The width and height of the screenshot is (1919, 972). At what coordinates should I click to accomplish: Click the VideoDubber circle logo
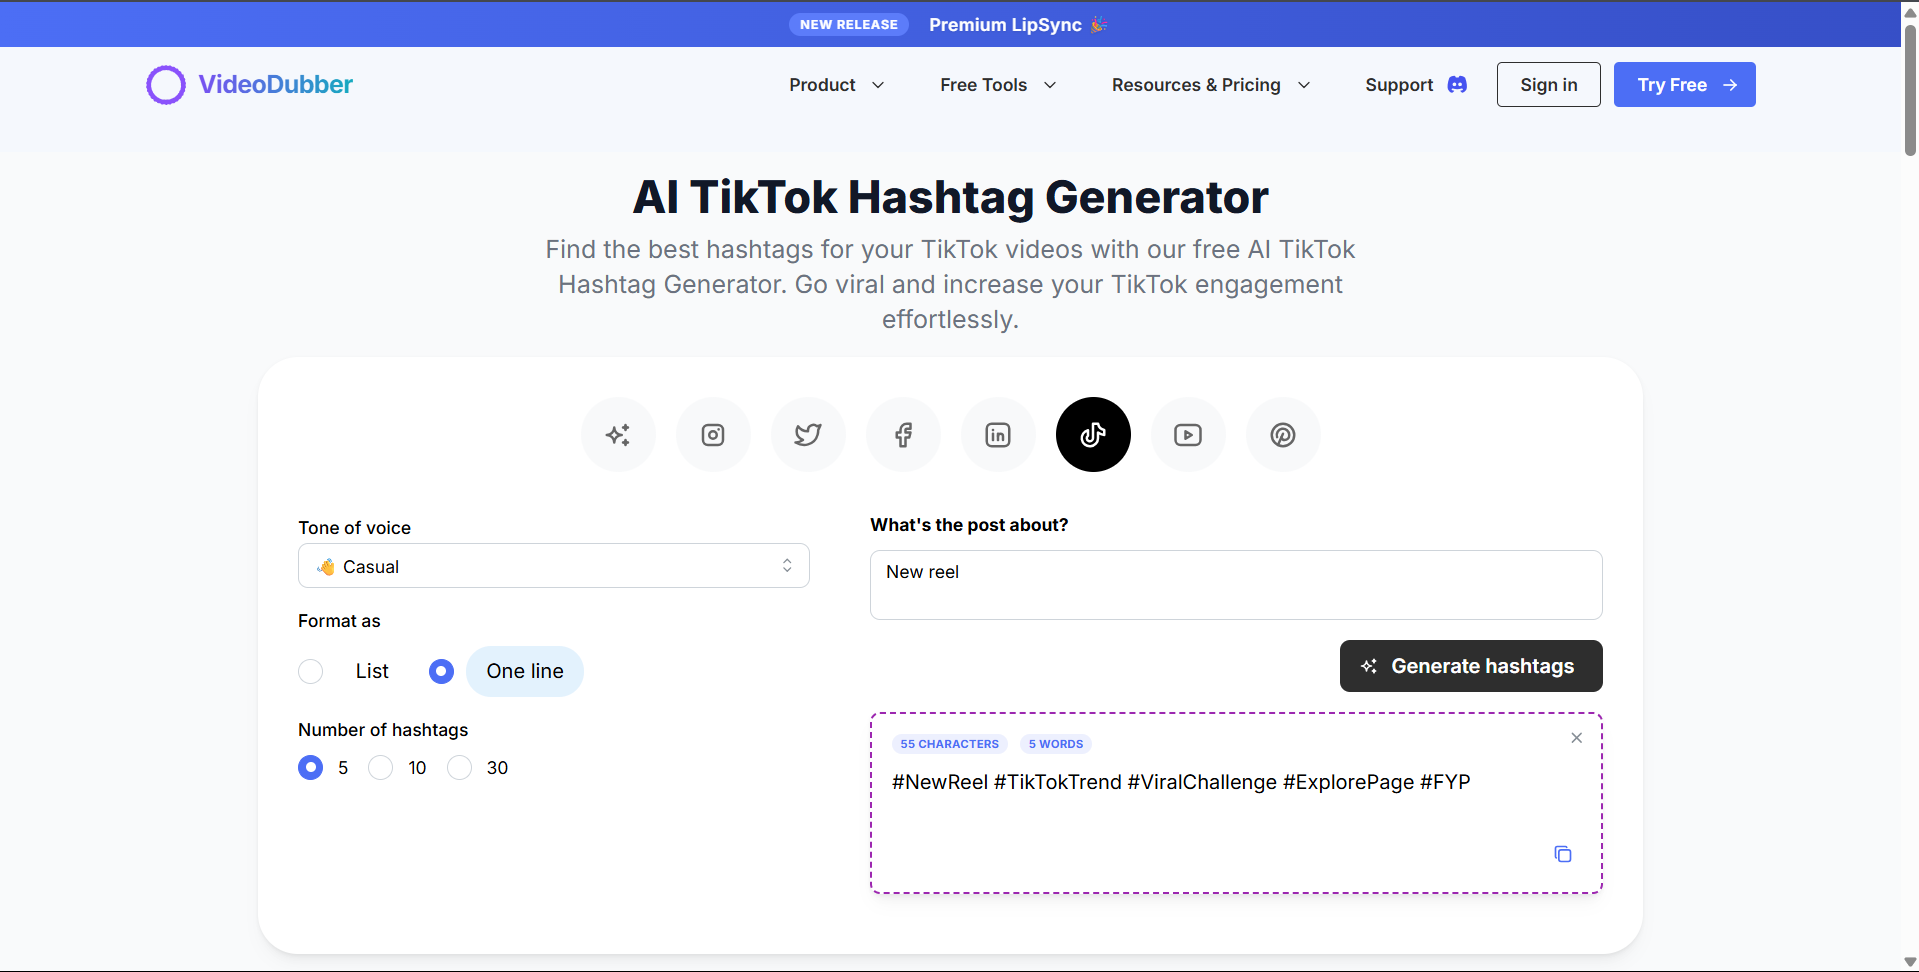click(x=166, y=85)
